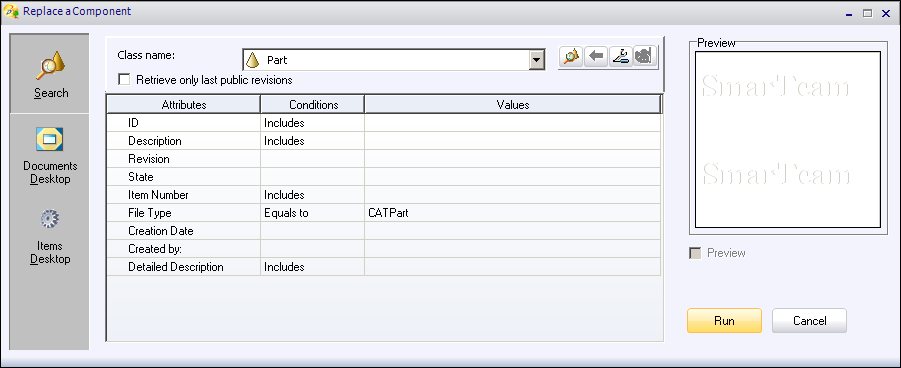
Task: Click the drawing-tools editor toolbar icon
Action: point(621,57)
